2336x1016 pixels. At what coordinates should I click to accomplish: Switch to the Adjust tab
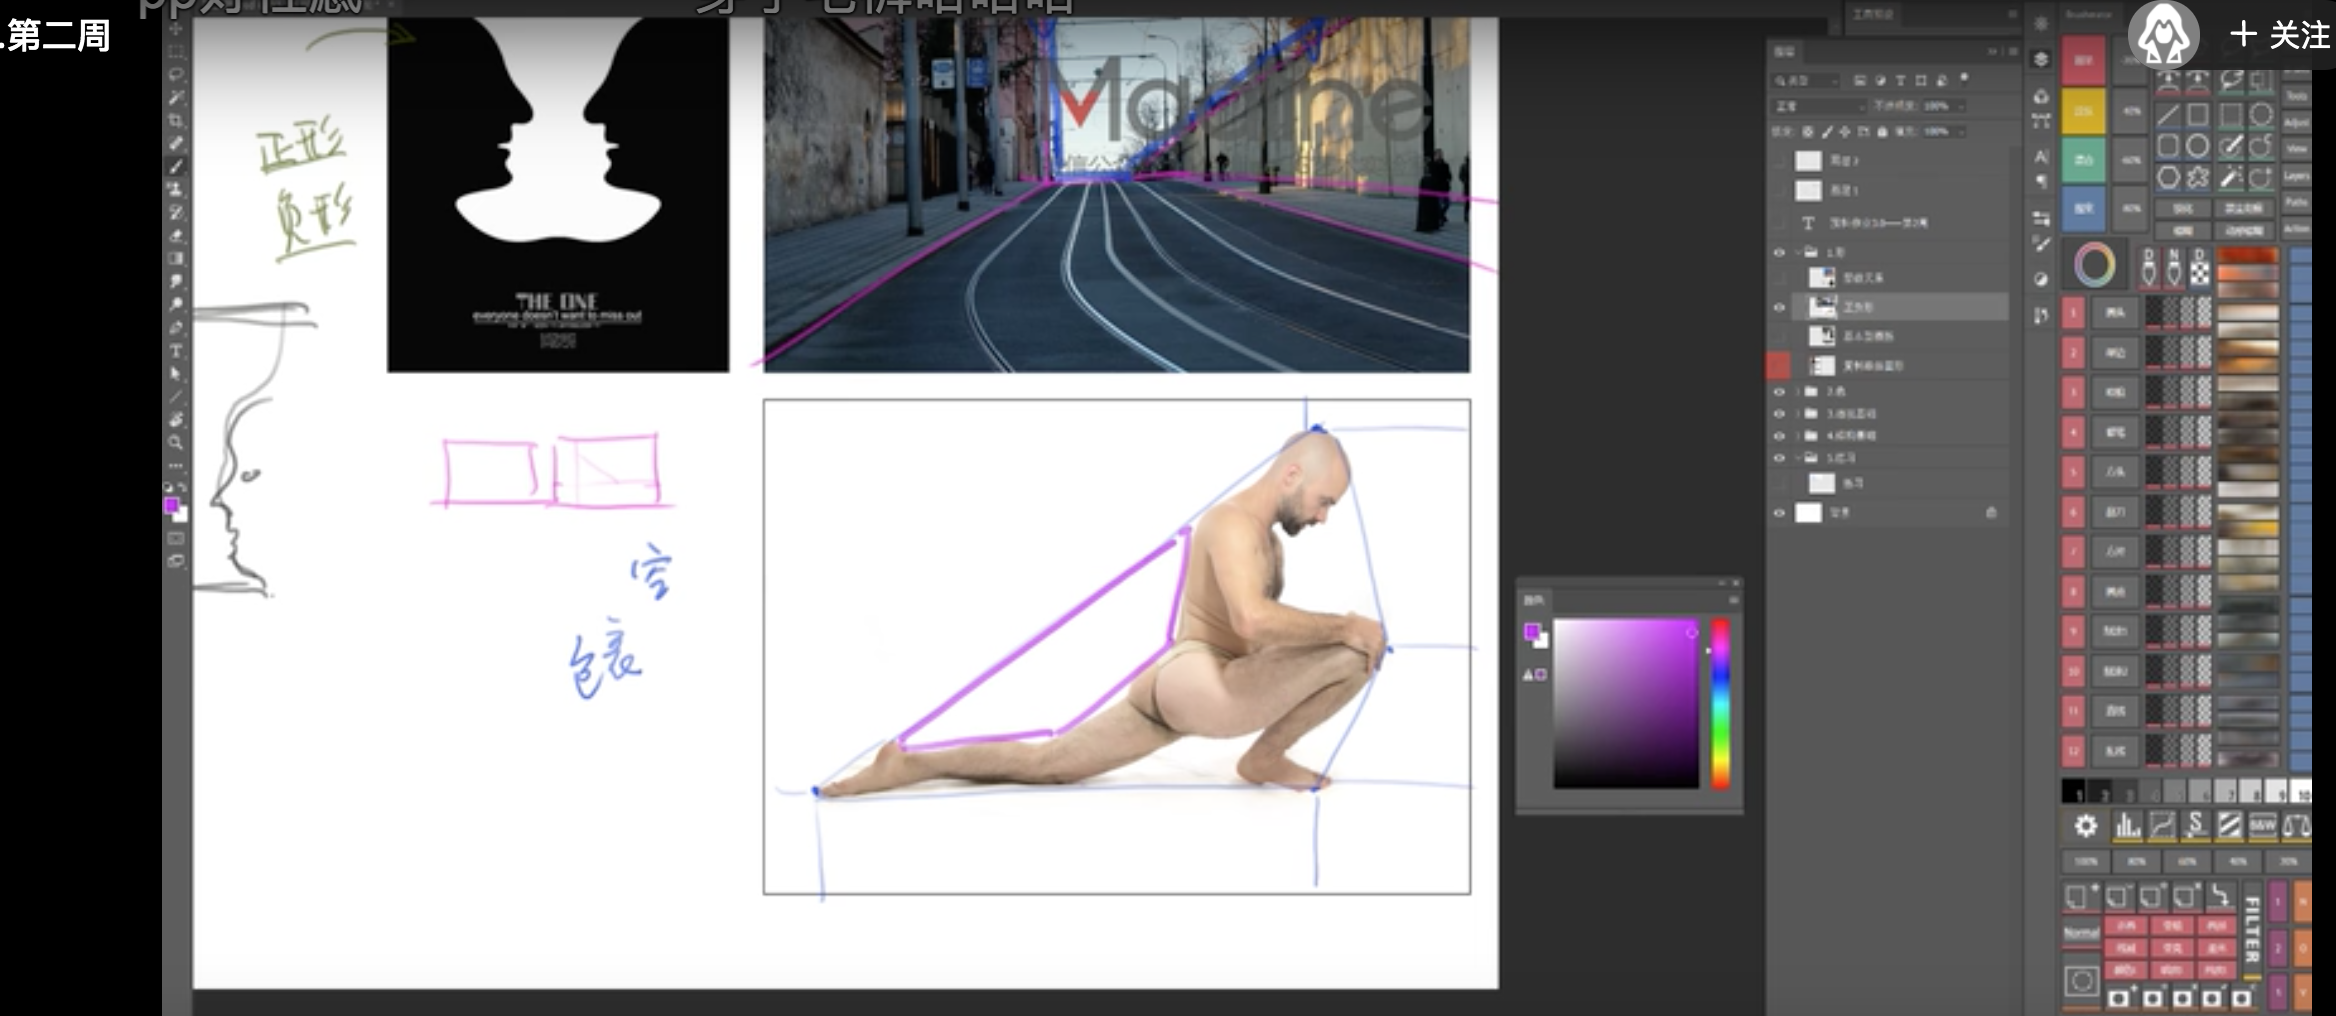click(2296, 123)
